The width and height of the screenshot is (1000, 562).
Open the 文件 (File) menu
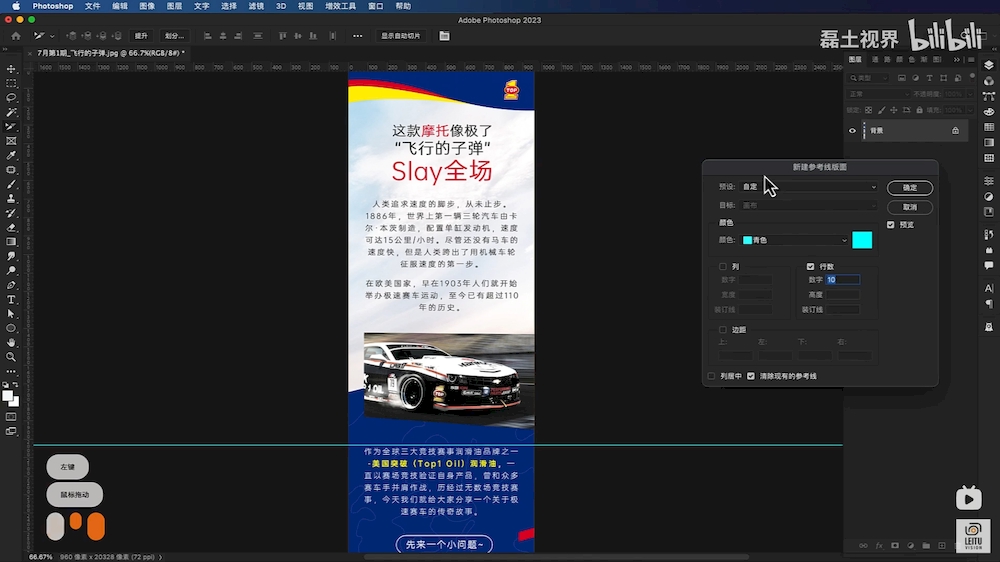pos(92,6)
